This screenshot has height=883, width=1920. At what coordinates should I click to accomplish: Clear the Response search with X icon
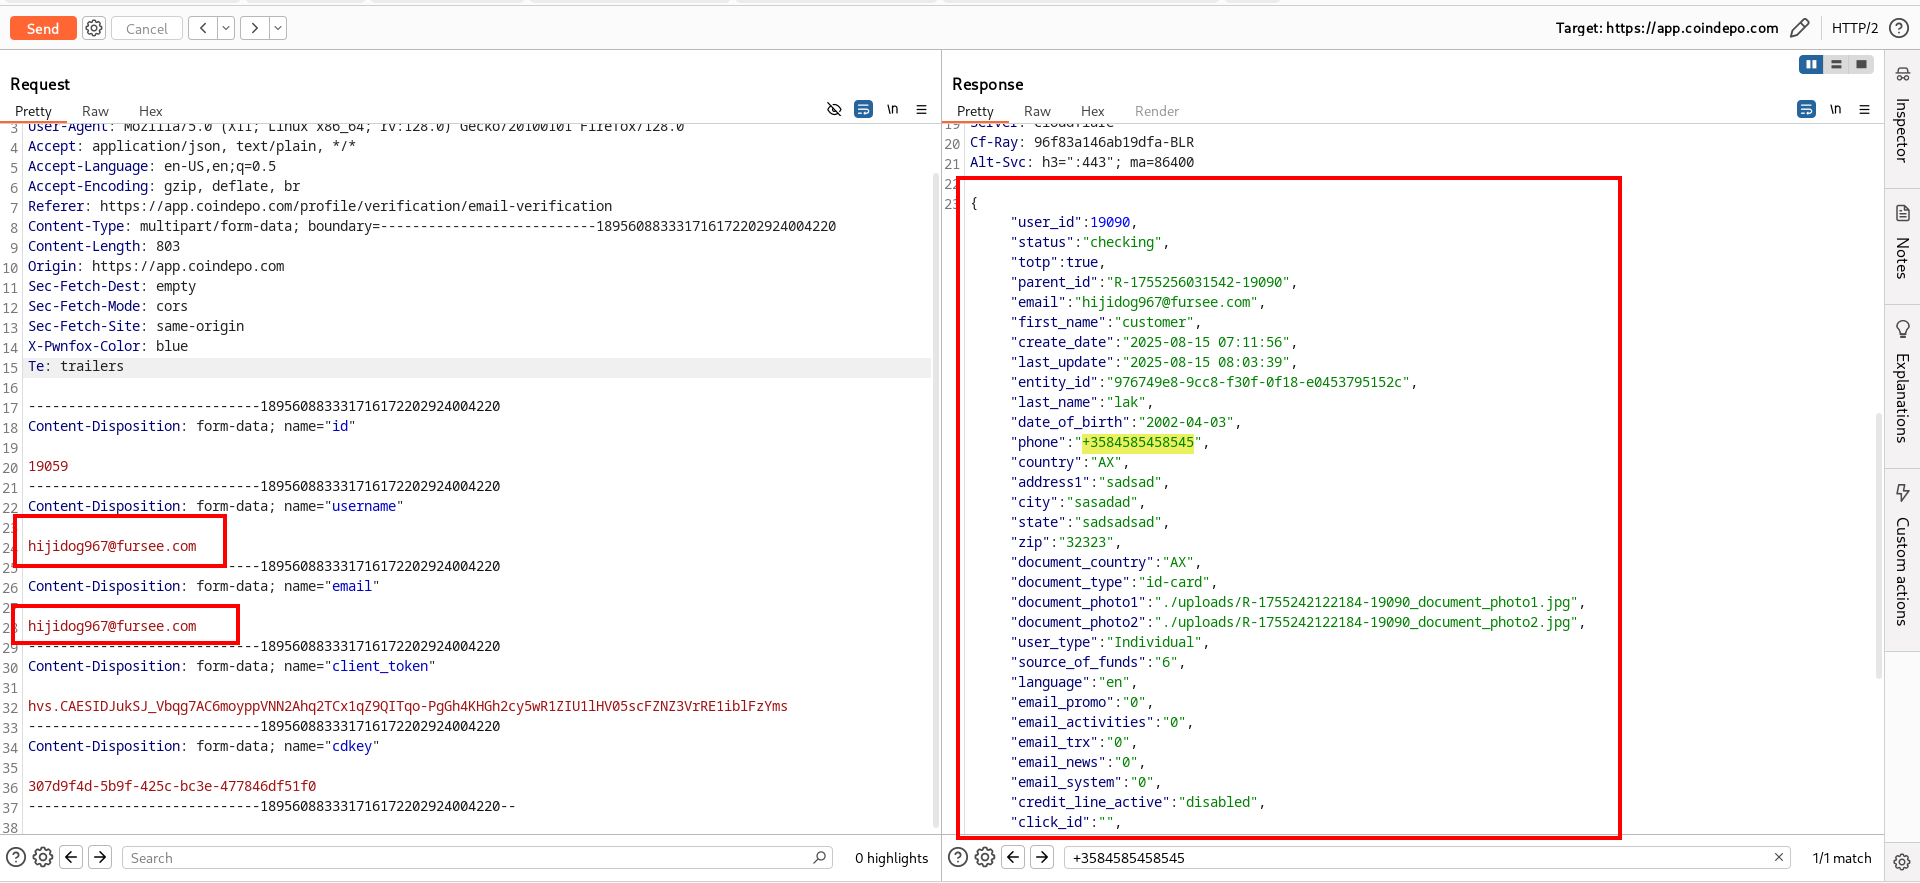(1779, 857)
